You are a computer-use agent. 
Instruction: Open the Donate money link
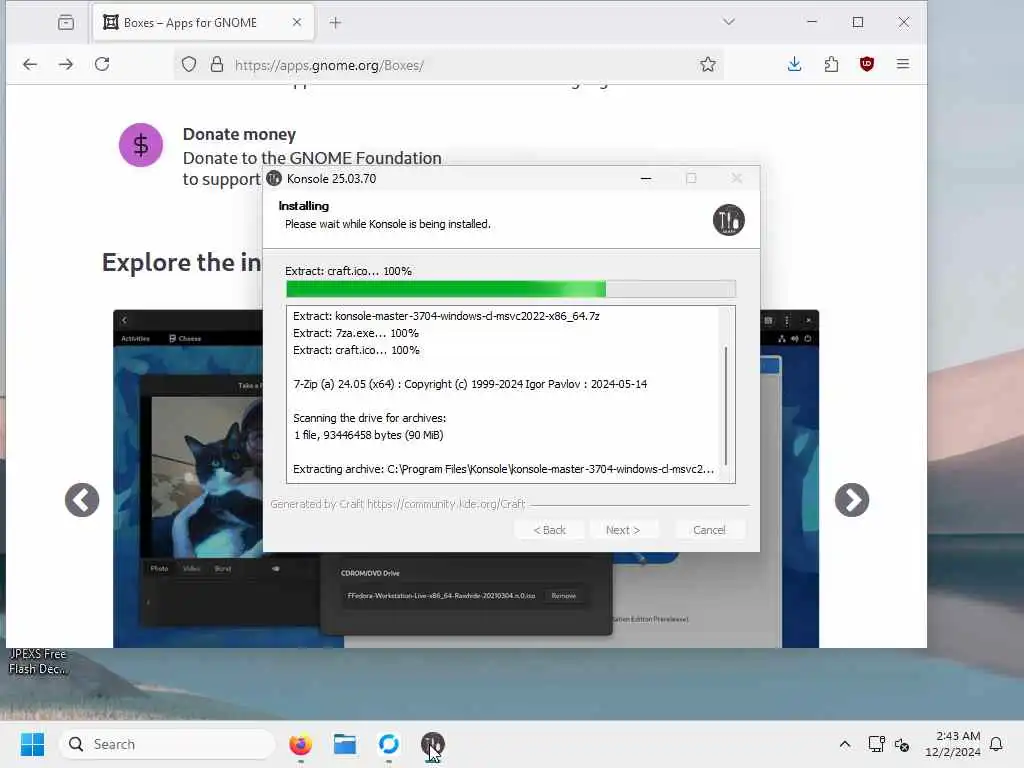coord(239,134)
